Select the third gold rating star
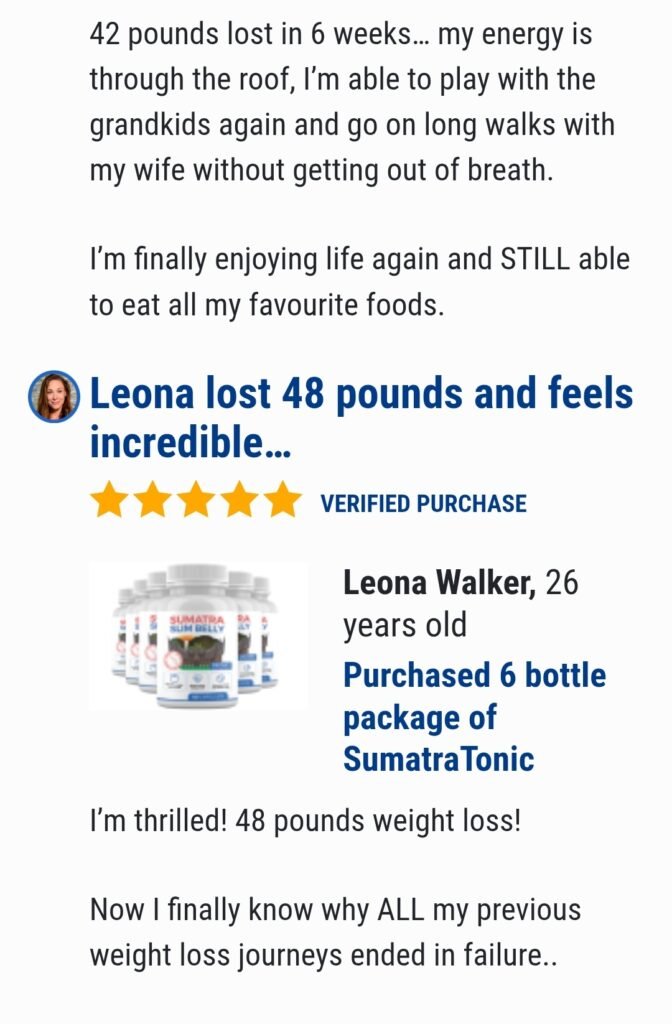672x1024 pixels. pyautogui.click(x=197, y=500)
